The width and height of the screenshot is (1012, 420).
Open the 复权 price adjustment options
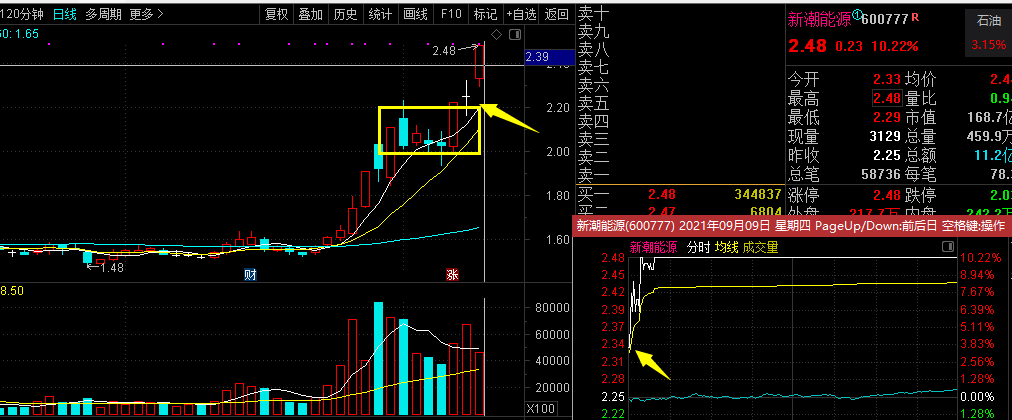tap(277, 14)
